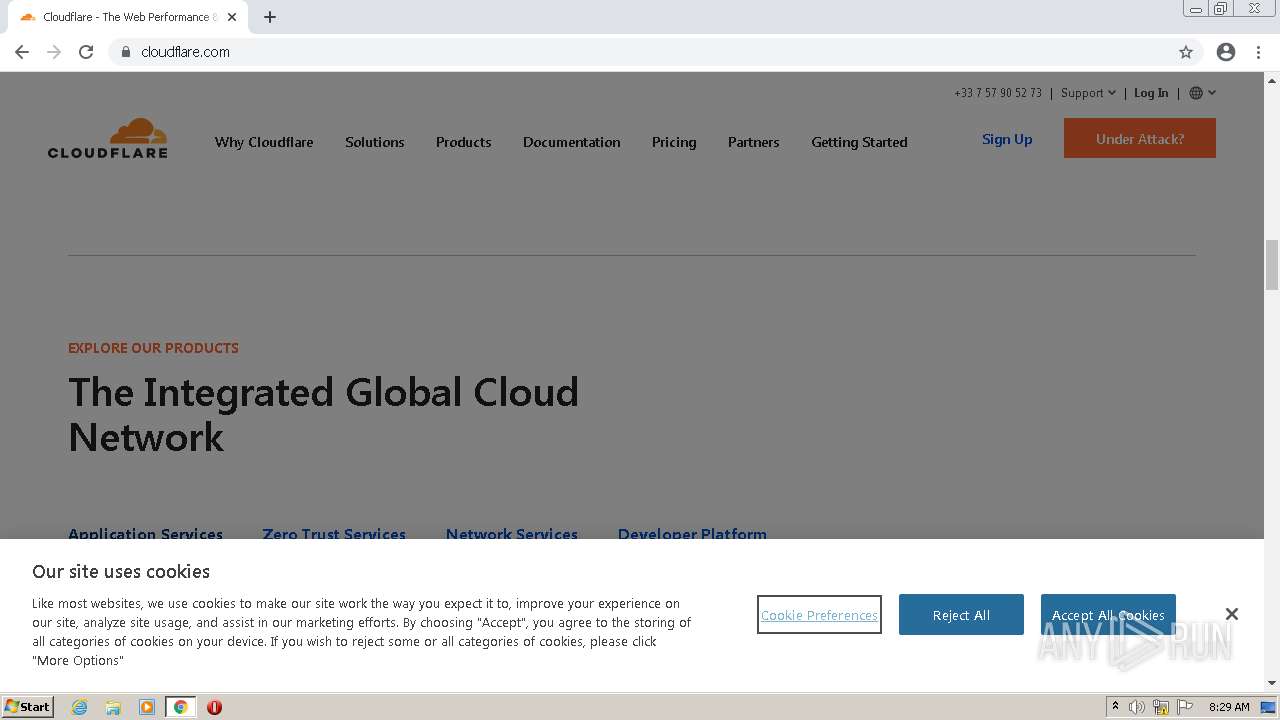The width and height of the screenshot is (1280, 720).
Task: Close the Cloudflare browser tab
Action: pyautogui.click(x=232, y=17)
